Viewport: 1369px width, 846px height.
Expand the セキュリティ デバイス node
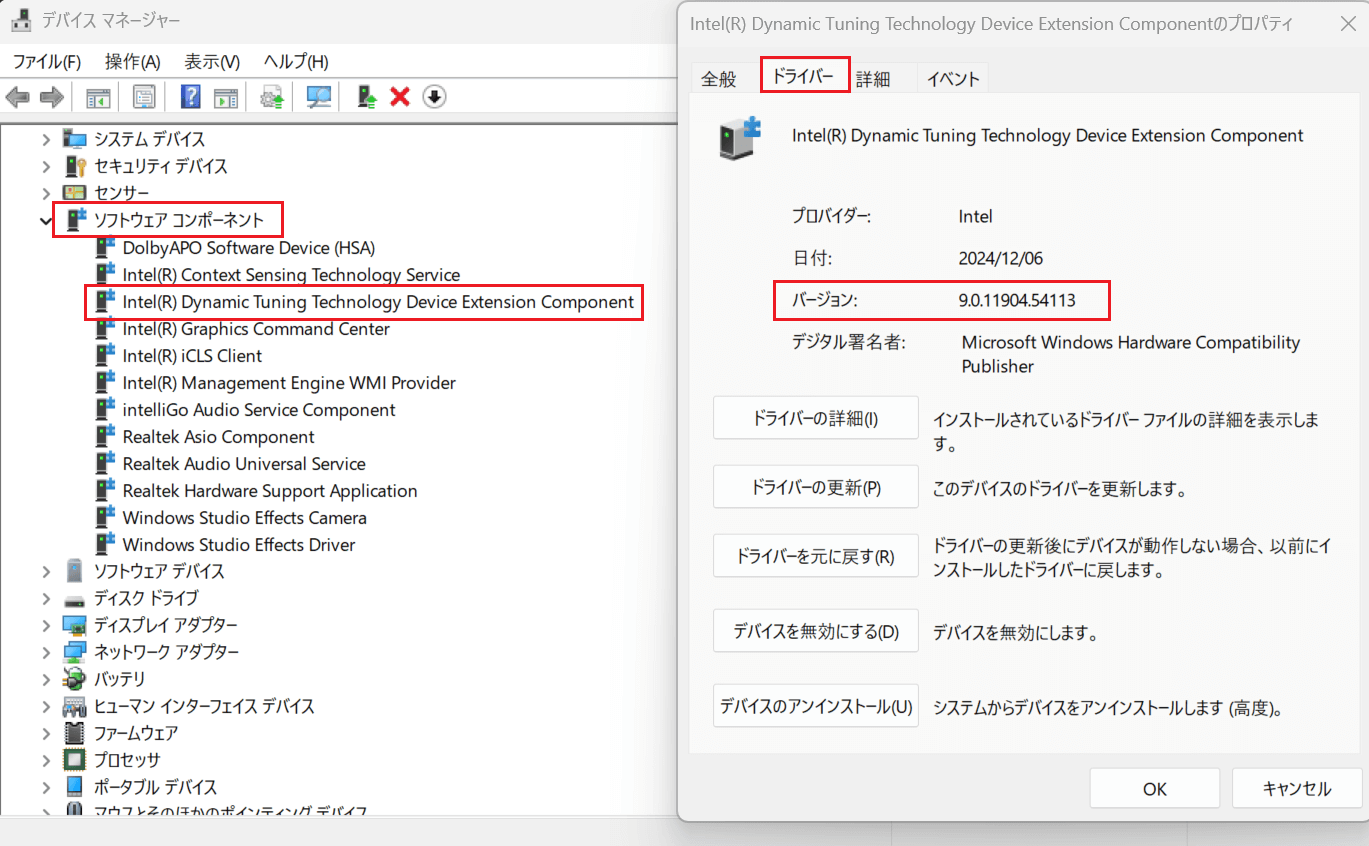[46, 166]
